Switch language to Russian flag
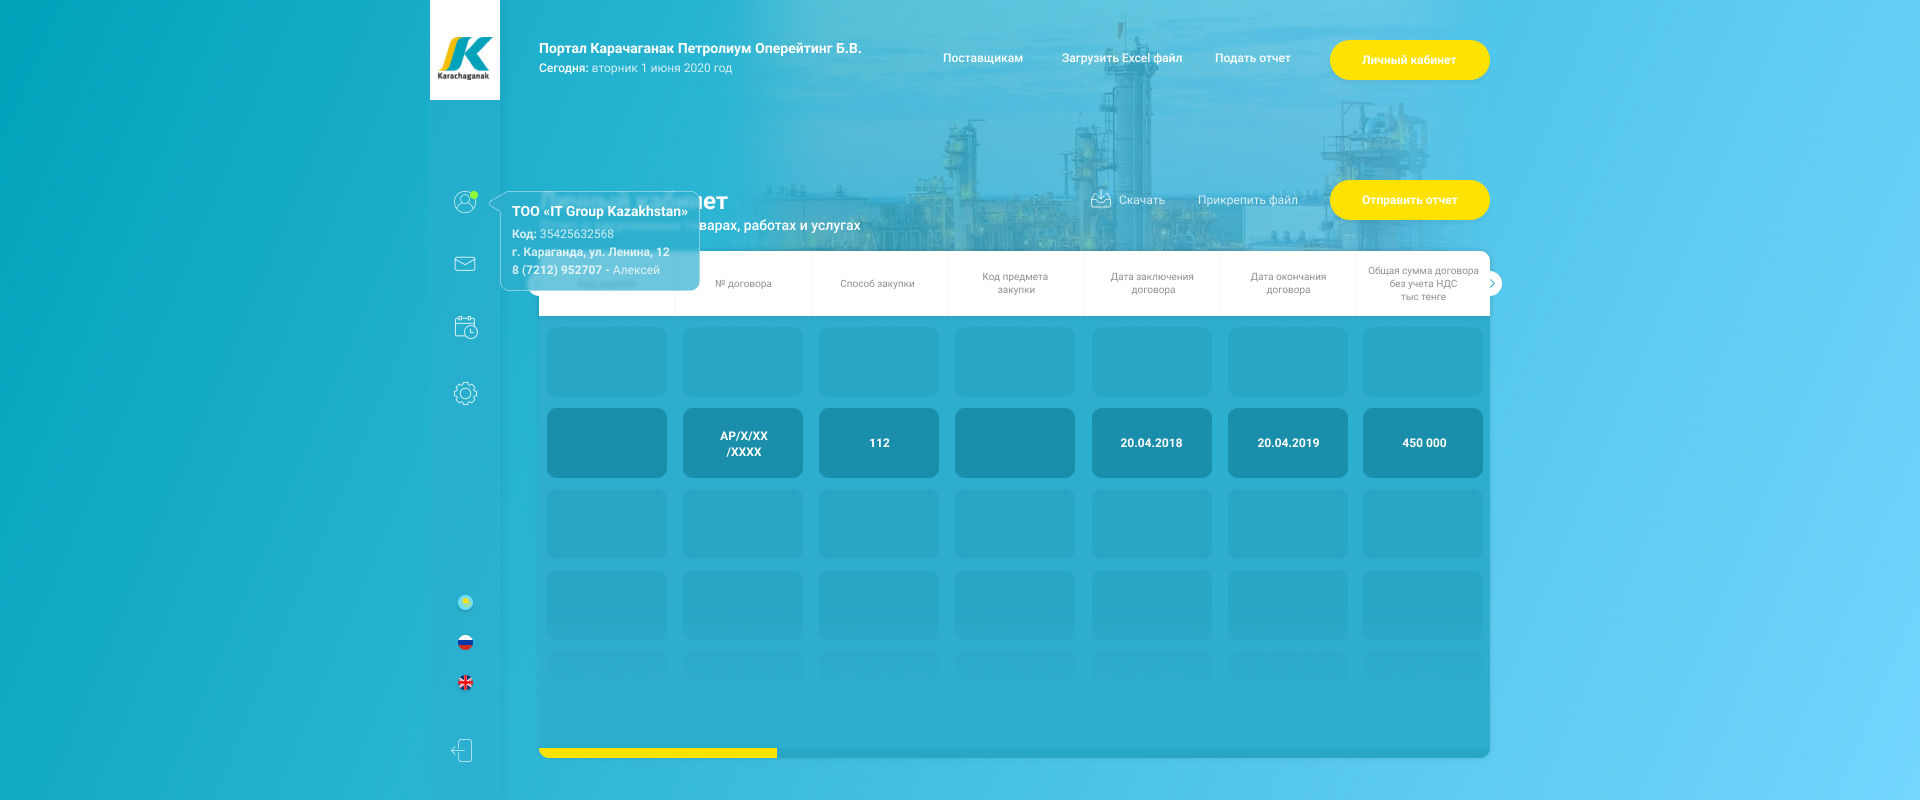Screen dimensions: 1920x800 [x=465, y=643]
